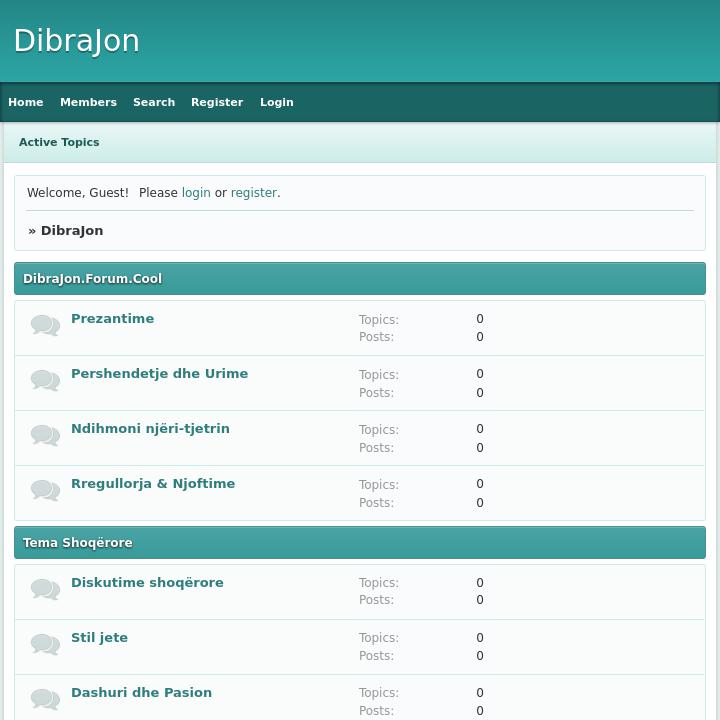Open the Prezantime forum
Image resolution: width=720 pixels, height=720 pixels.
(x=112, y=319)
